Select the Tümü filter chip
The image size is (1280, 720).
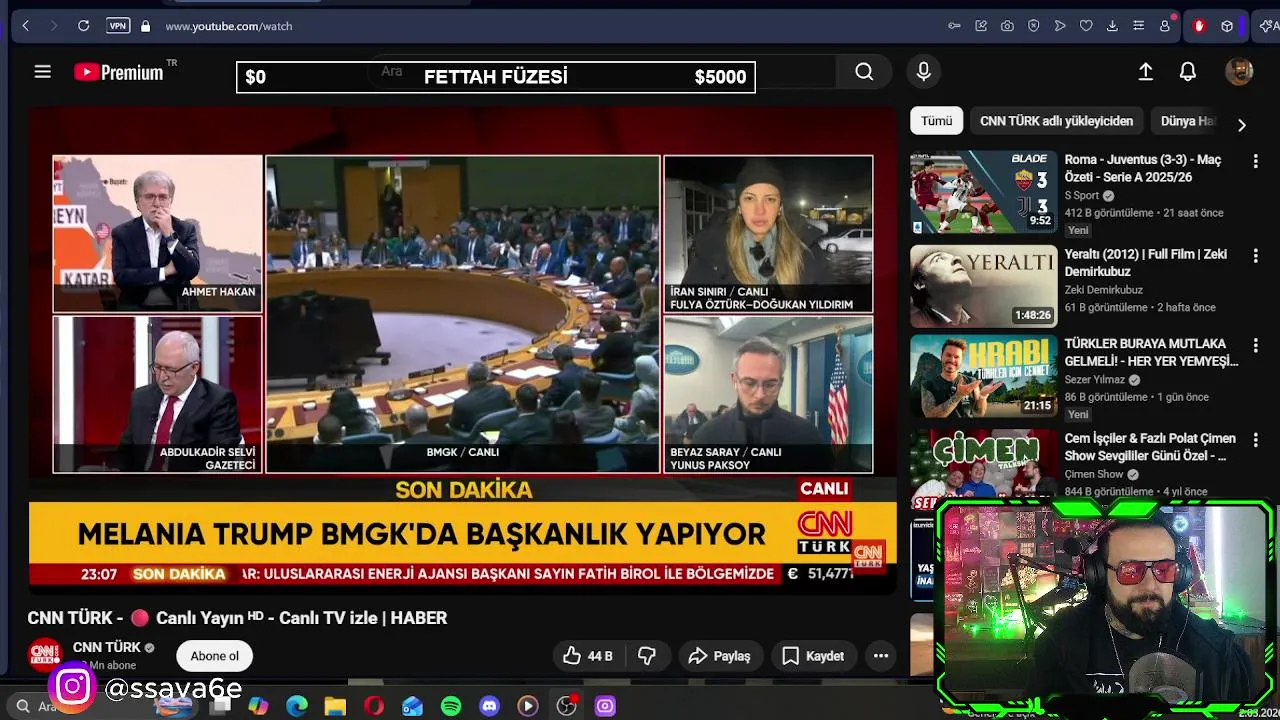937,121
